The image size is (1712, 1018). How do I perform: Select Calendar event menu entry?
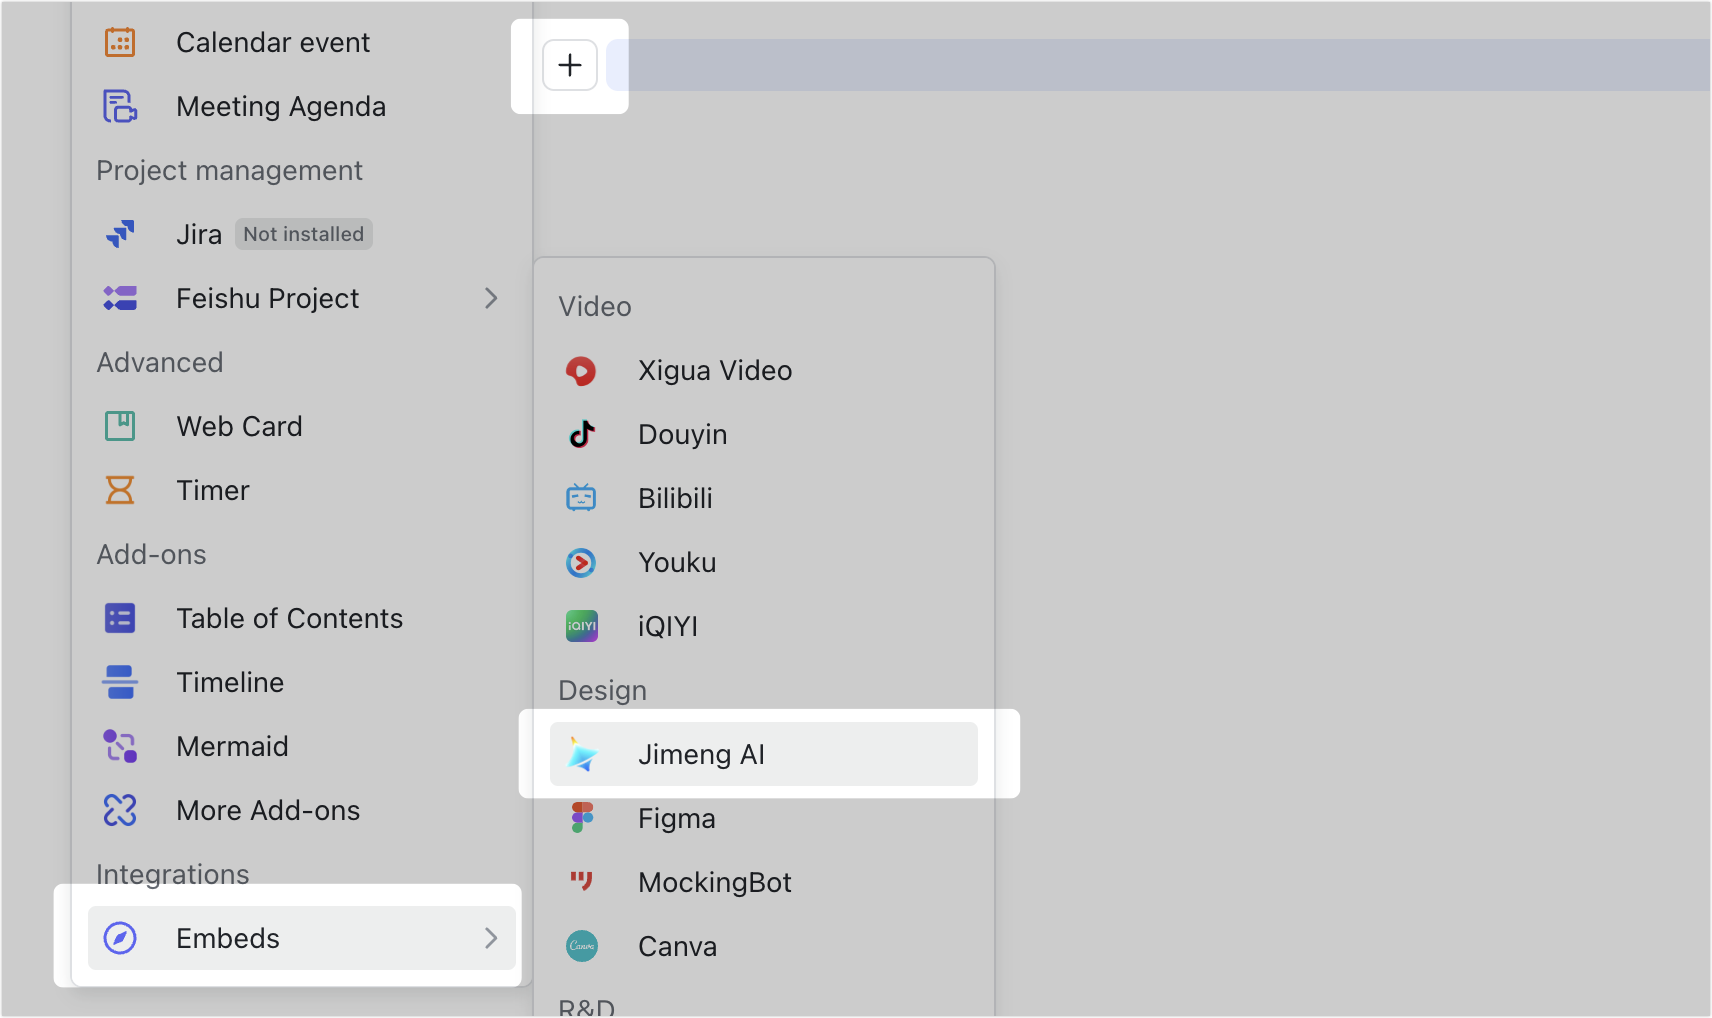pyautogui.click(x=302, y=42)
